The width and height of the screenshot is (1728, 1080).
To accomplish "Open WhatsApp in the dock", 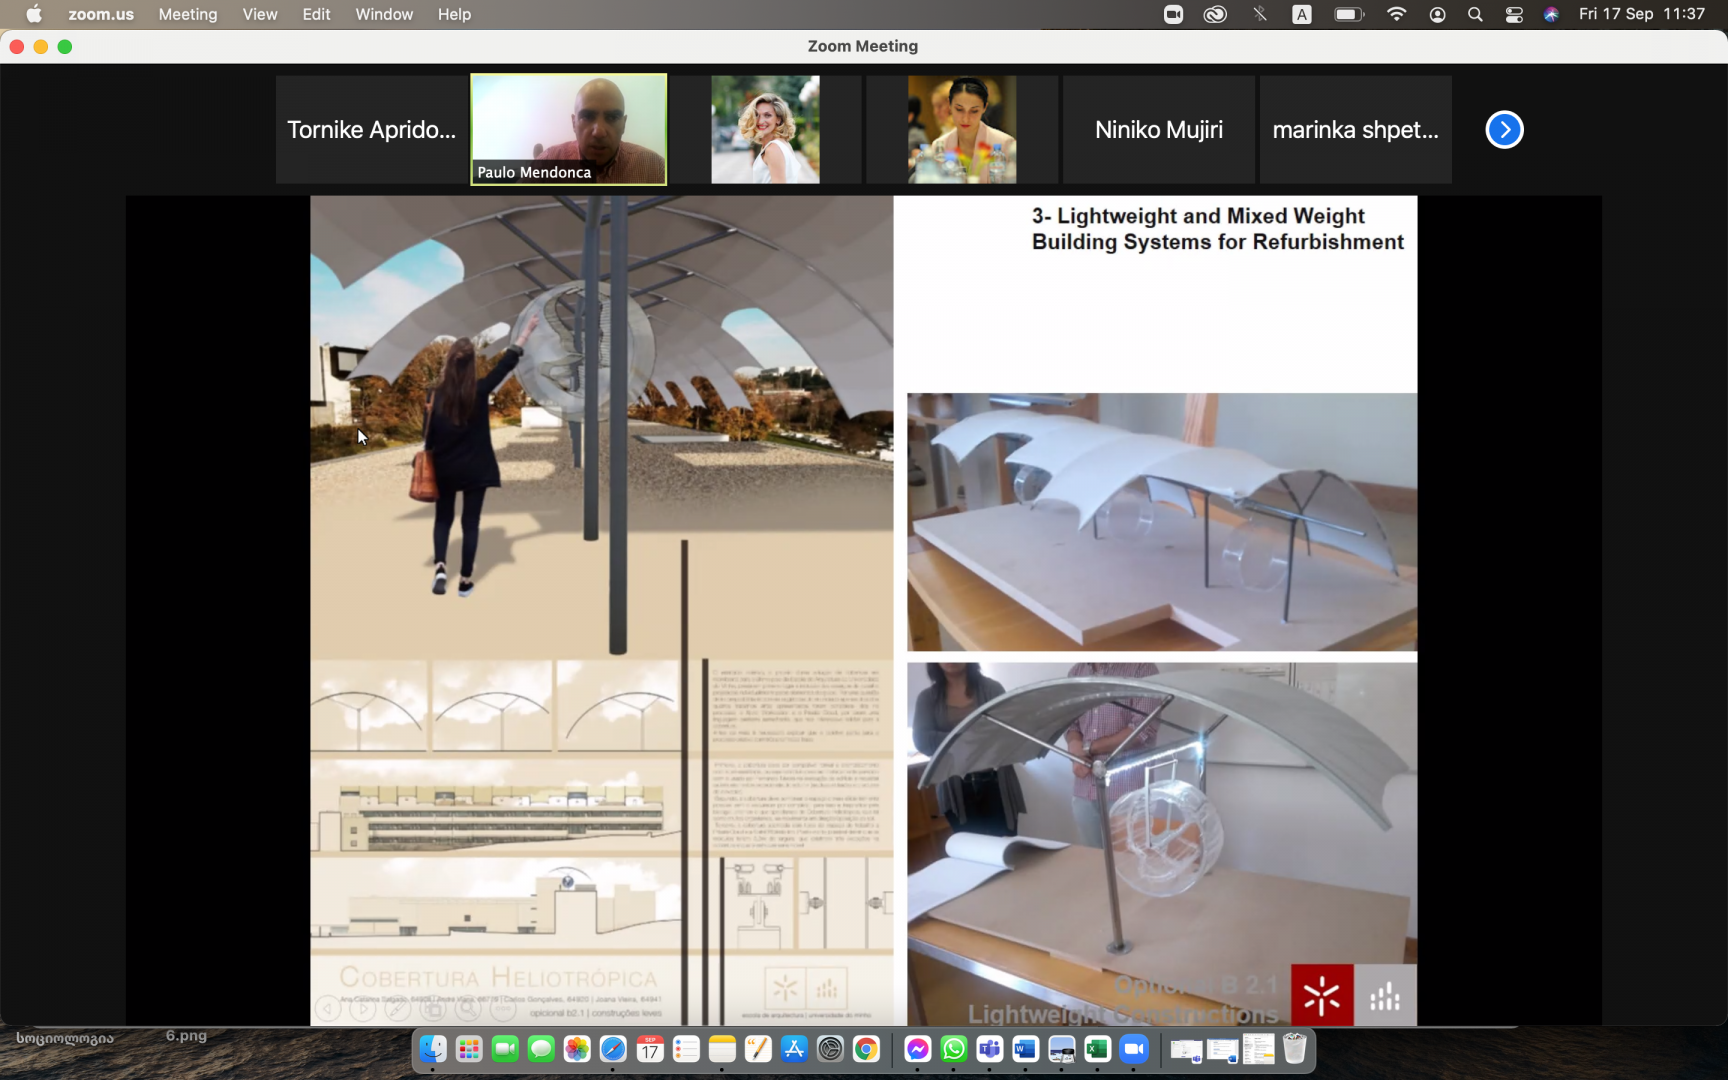I will click(x=953, y=1049).
